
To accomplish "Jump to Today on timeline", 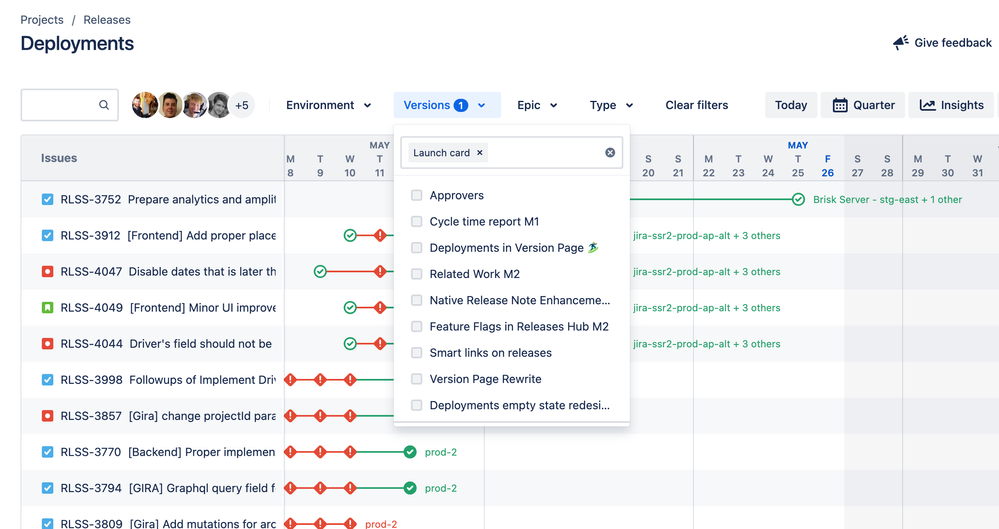I will point(791,105).
